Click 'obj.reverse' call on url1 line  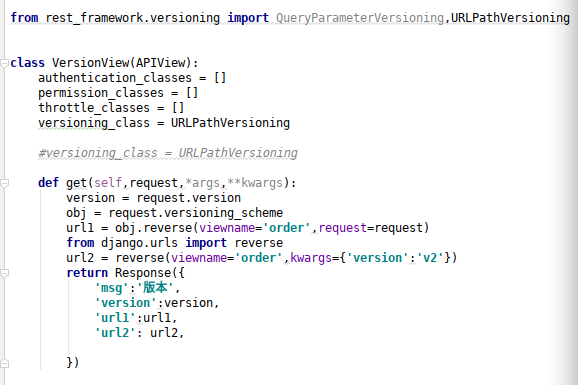coord(154,228)
